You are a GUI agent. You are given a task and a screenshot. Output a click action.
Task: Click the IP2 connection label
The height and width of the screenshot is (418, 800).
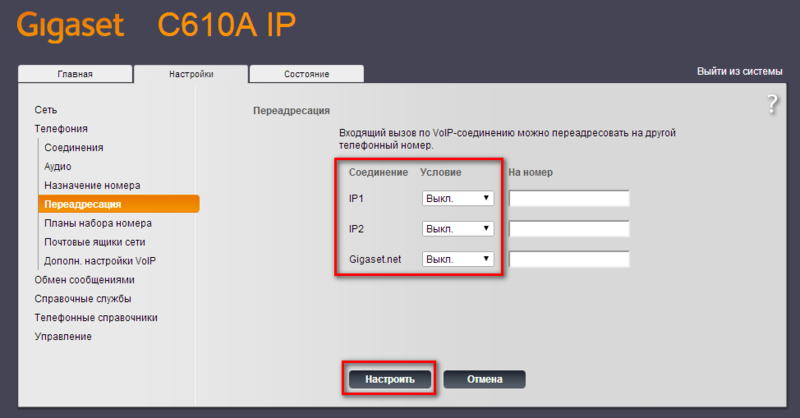(356, 229)
